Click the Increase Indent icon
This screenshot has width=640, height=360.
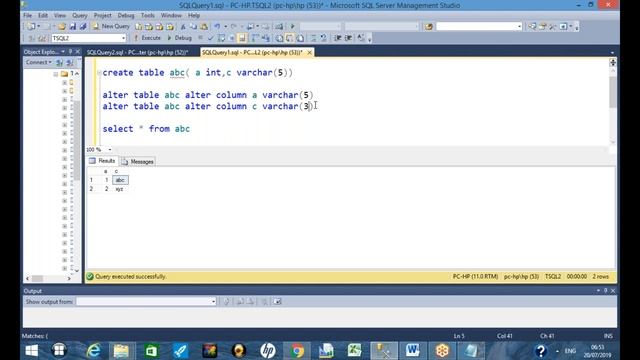coord(348,38)
